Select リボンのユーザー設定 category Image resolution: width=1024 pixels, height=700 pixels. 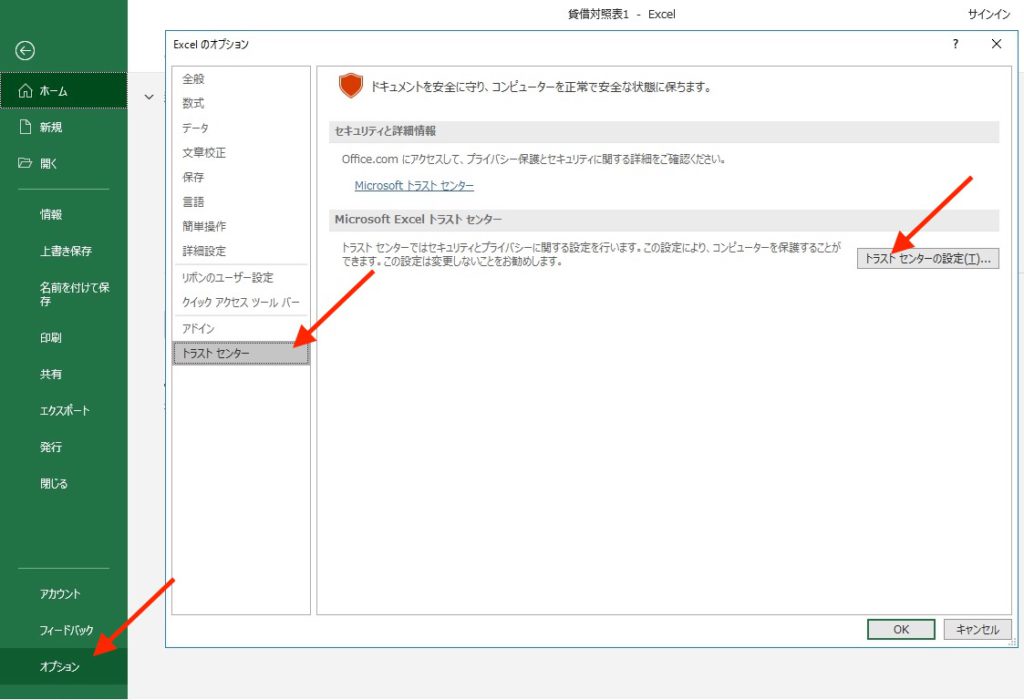pyautogui.click(x=240, y=278)
